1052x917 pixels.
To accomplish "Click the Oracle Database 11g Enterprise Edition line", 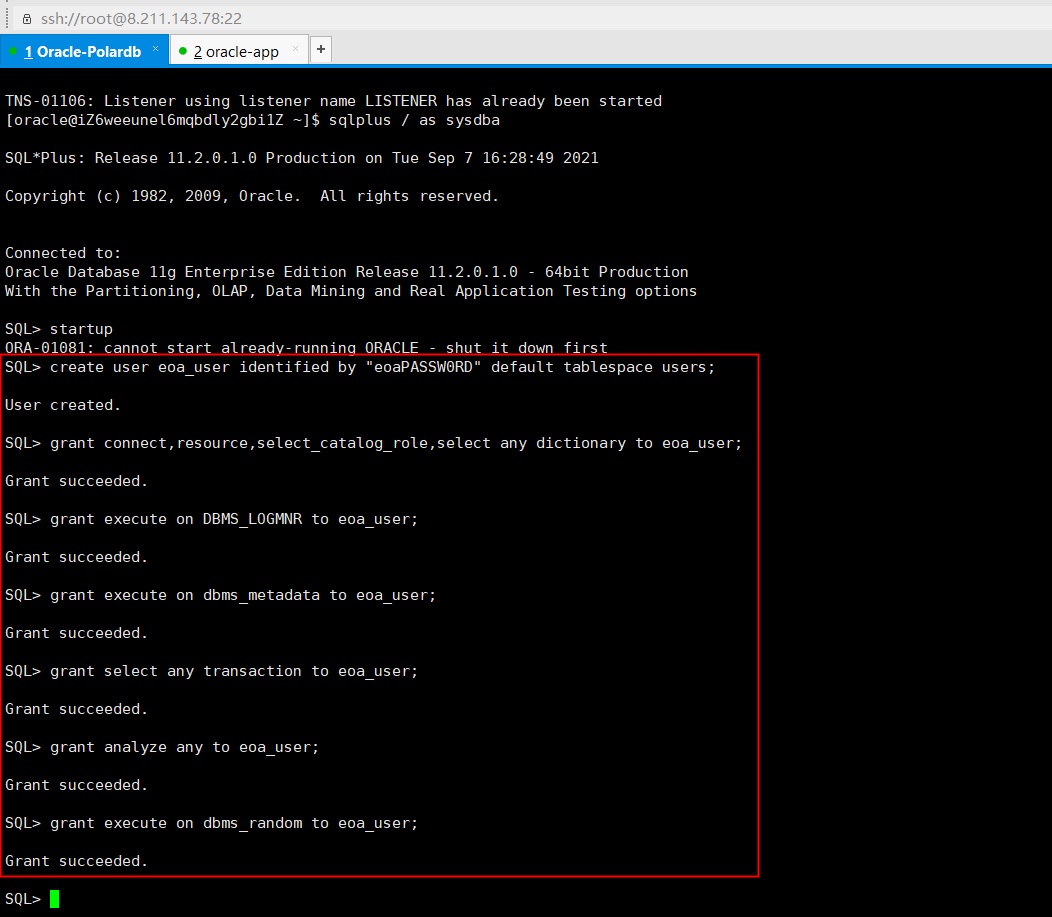I will (x=346, y=272).
